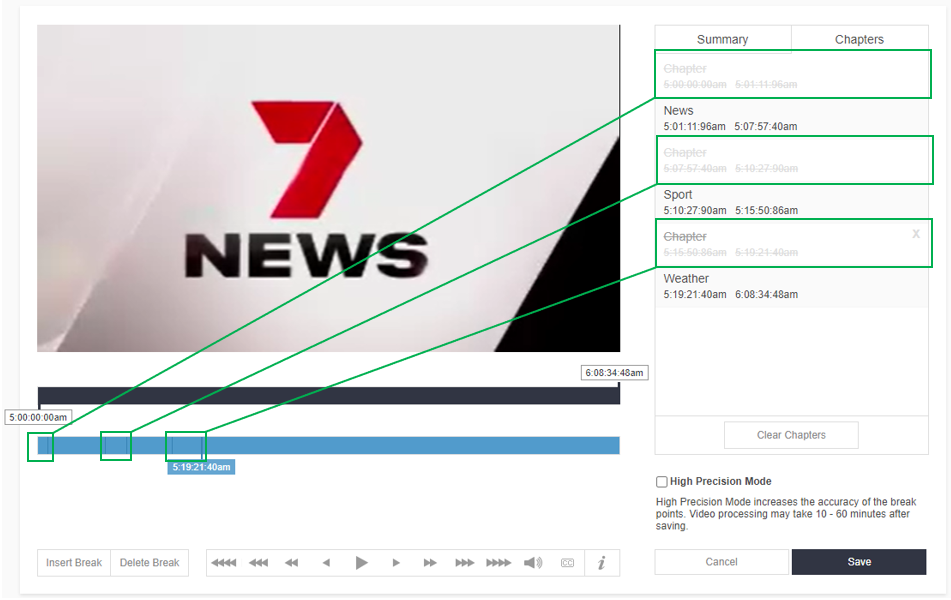The width and height of the screenshot is (951, 600).
Task: Play the video
Action: 361,563
